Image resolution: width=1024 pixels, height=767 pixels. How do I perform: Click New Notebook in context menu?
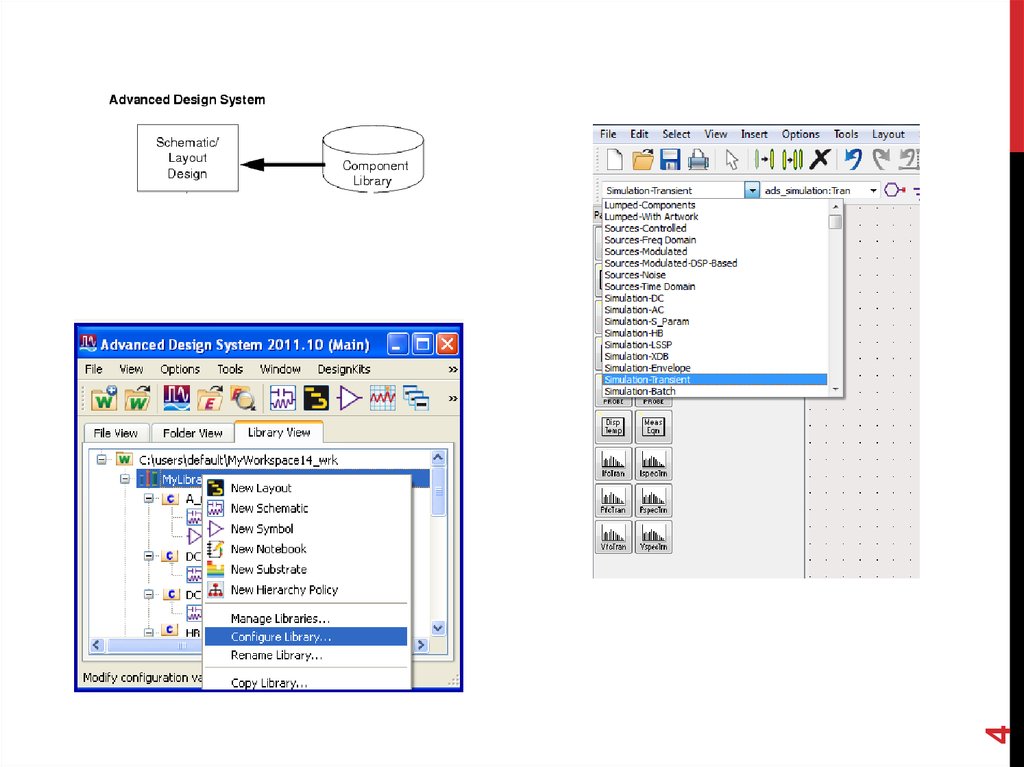point(268,549)
